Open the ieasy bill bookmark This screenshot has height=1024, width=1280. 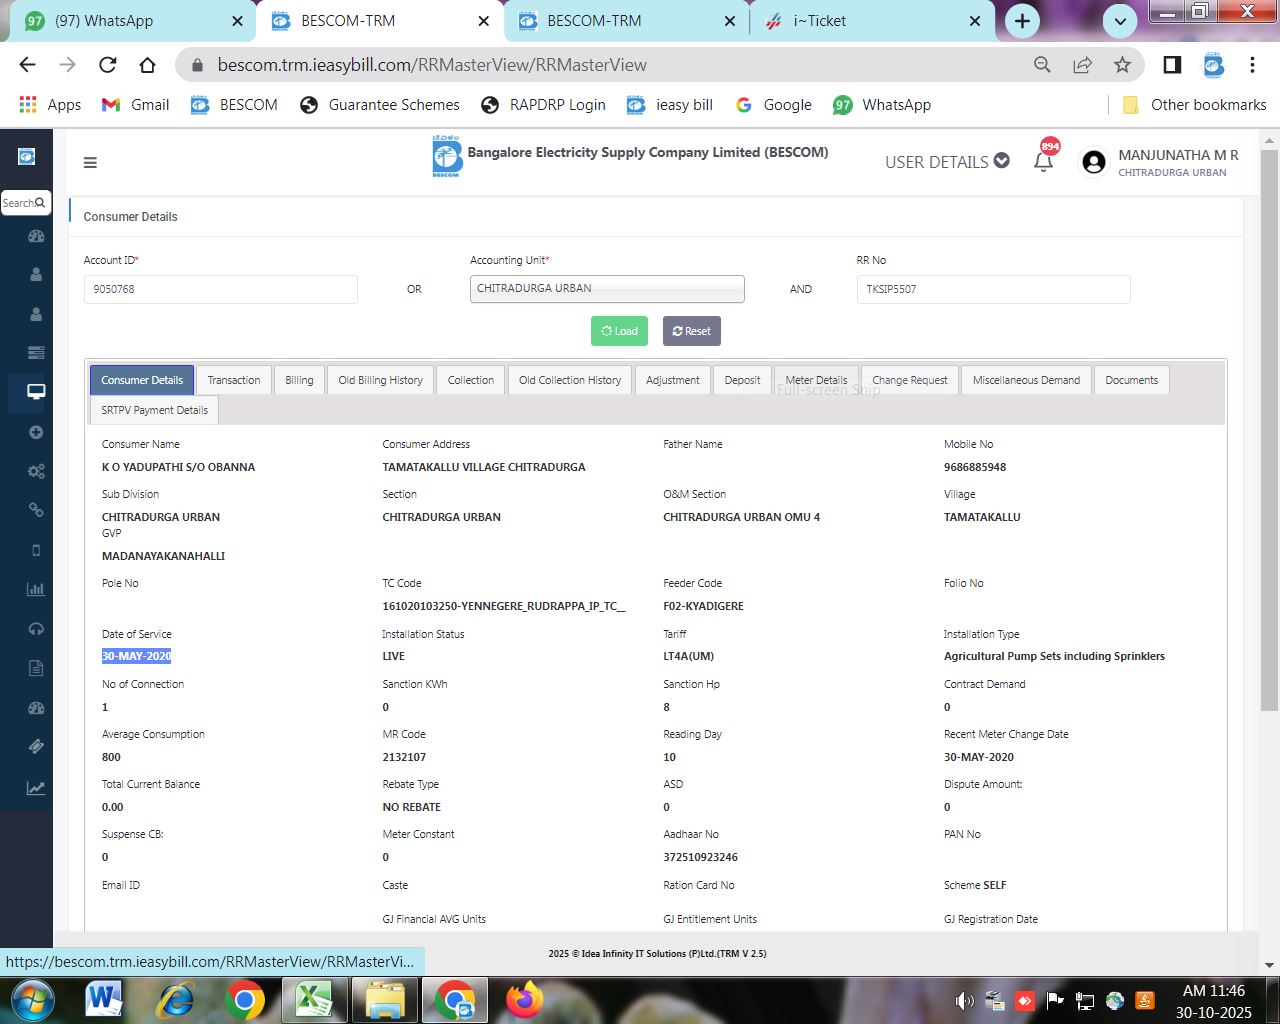coord(670,105)
